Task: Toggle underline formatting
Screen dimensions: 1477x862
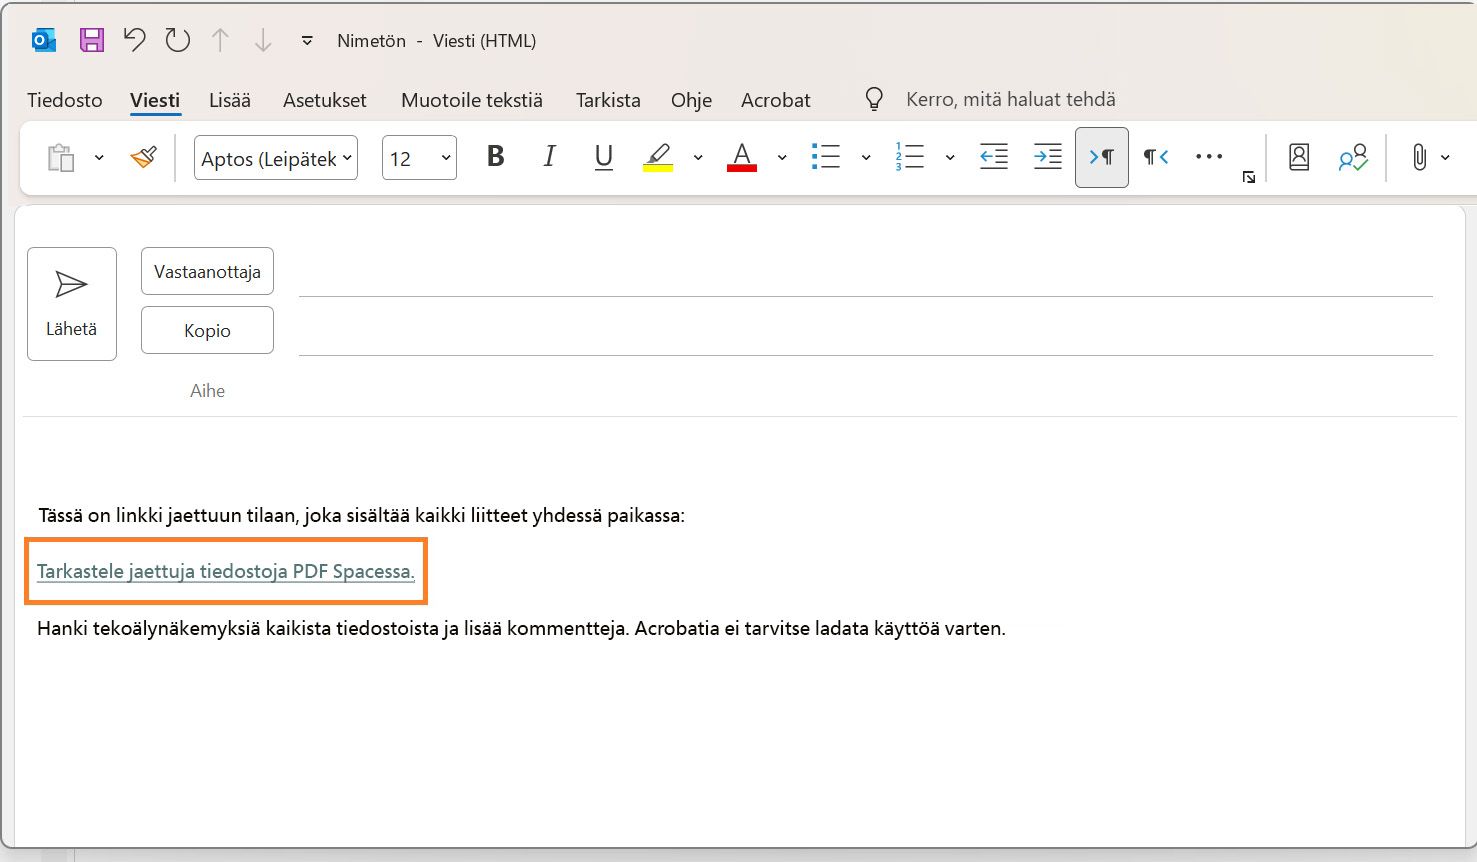Action: [603, 157]
